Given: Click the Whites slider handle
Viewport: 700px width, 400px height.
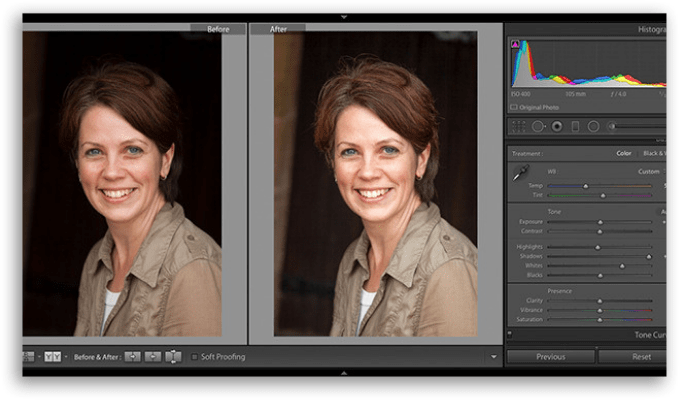Looking at the screenshot, I should [622, 266].
